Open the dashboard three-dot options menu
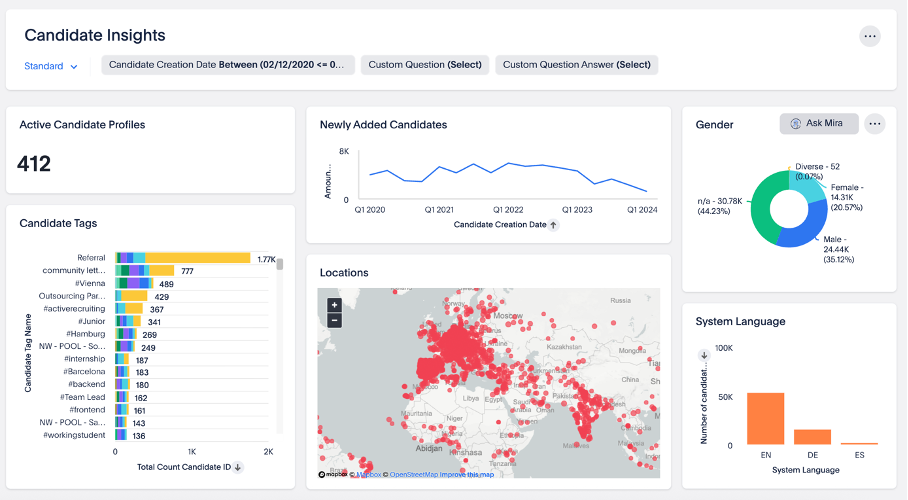 click(870, 36)
